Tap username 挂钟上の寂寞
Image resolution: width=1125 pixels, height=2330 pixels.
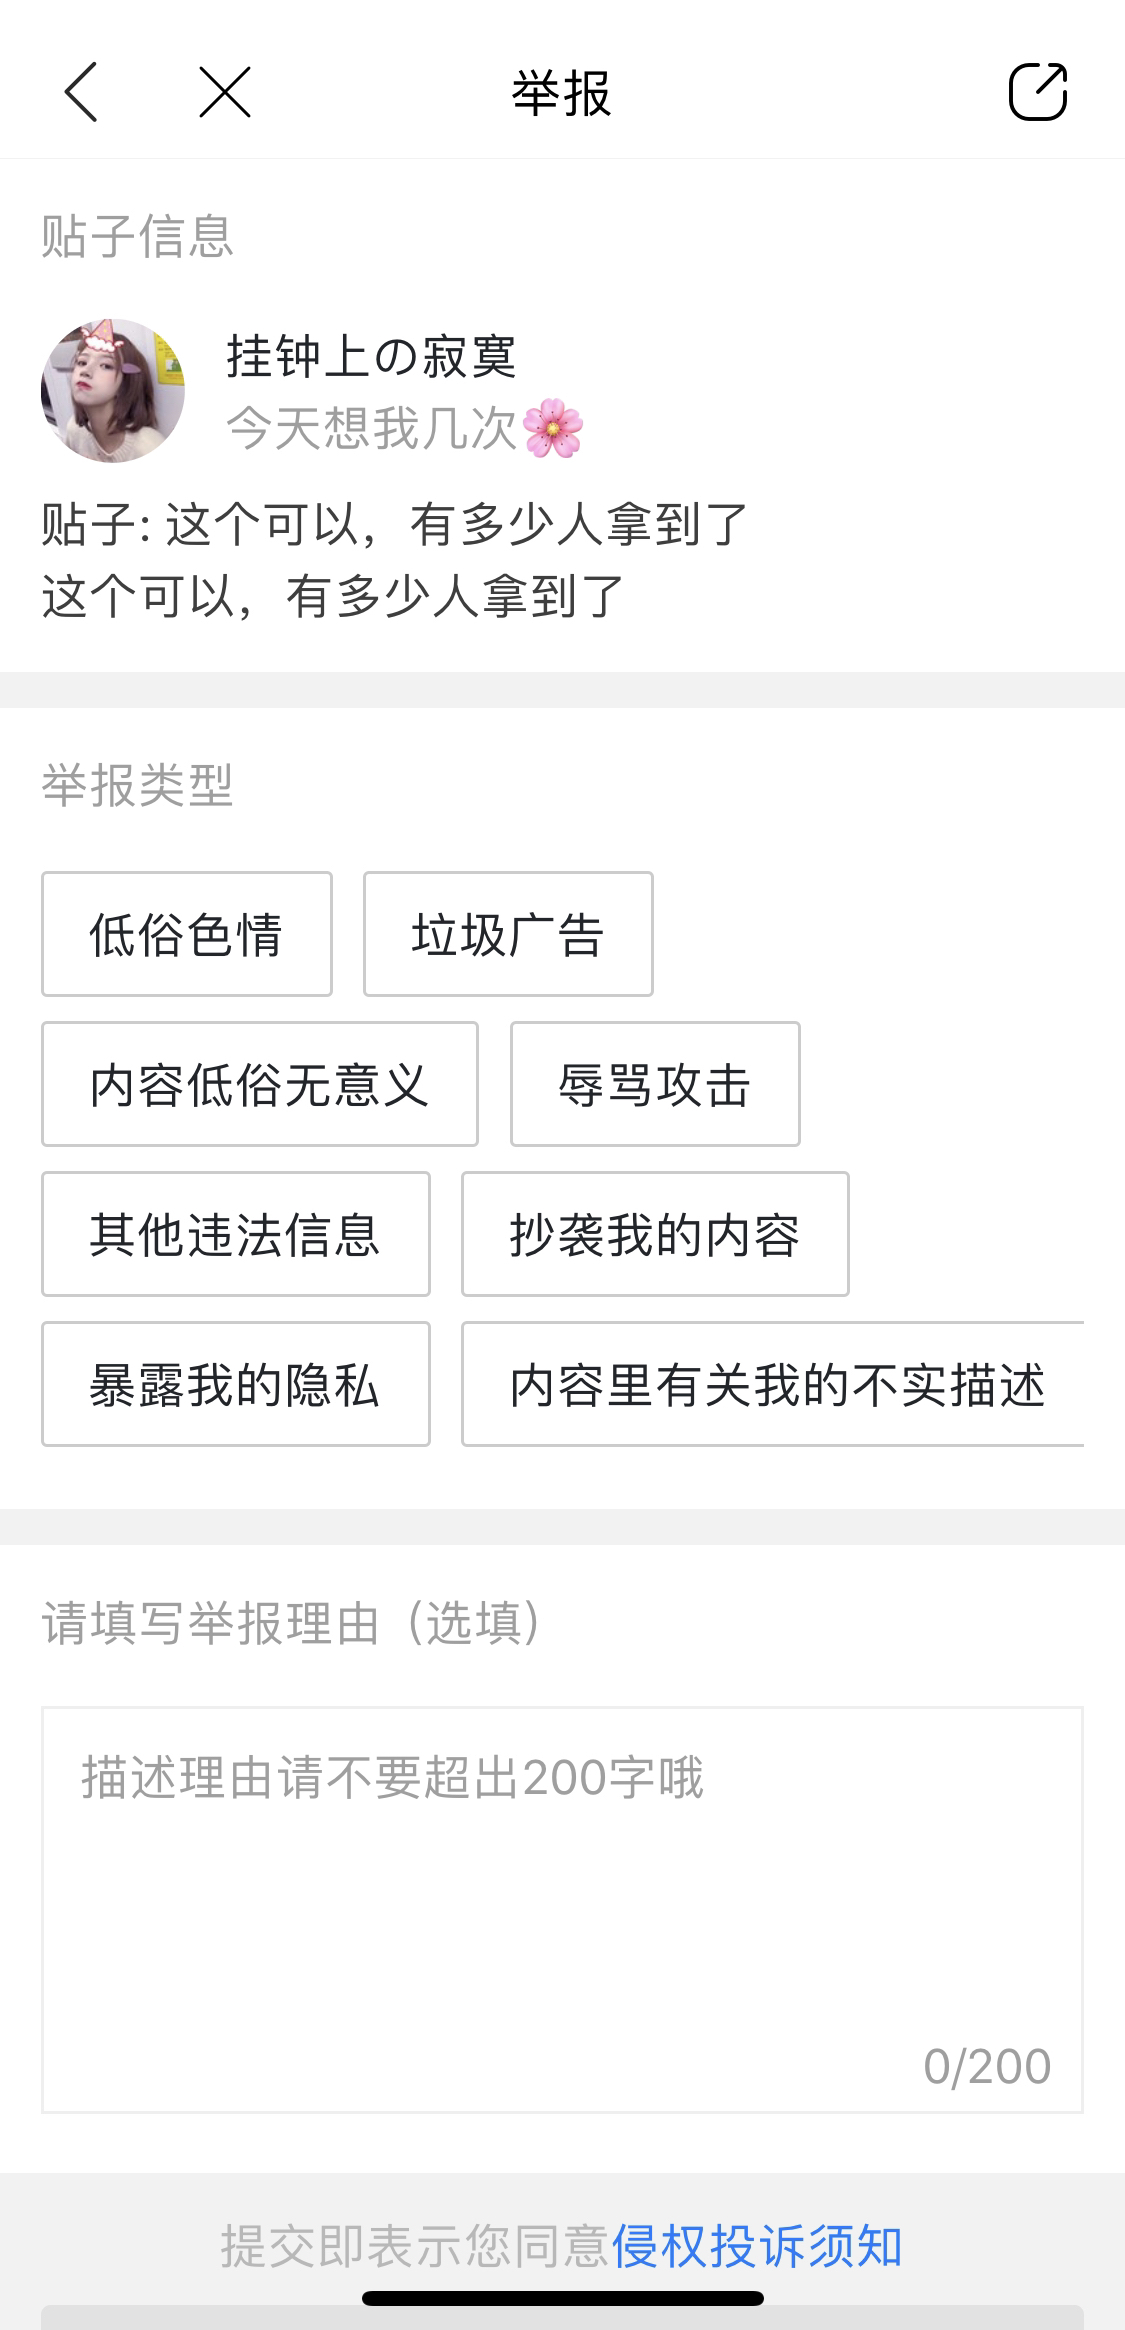pos(371,356)
